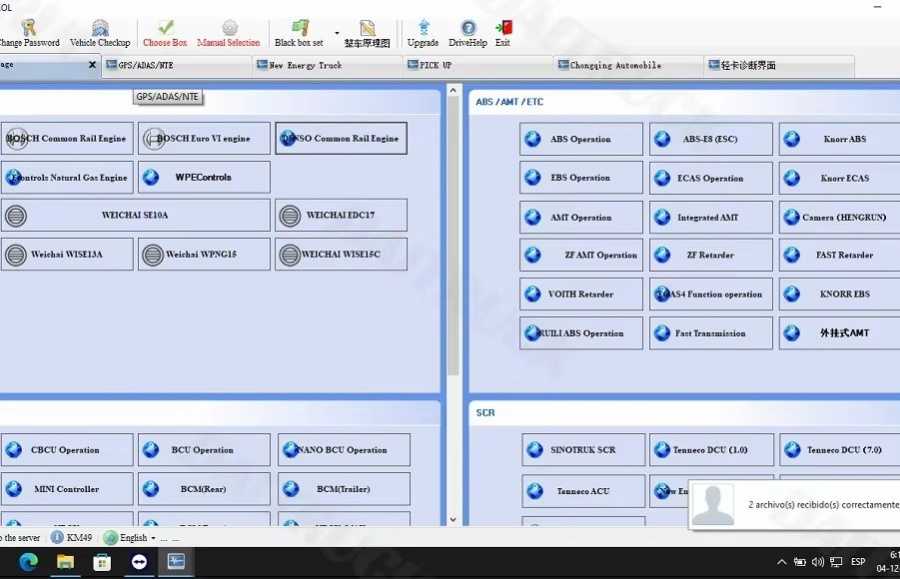
Task: Open Microsoft Edge from the taskbar
Action: [x=28, y=562]
